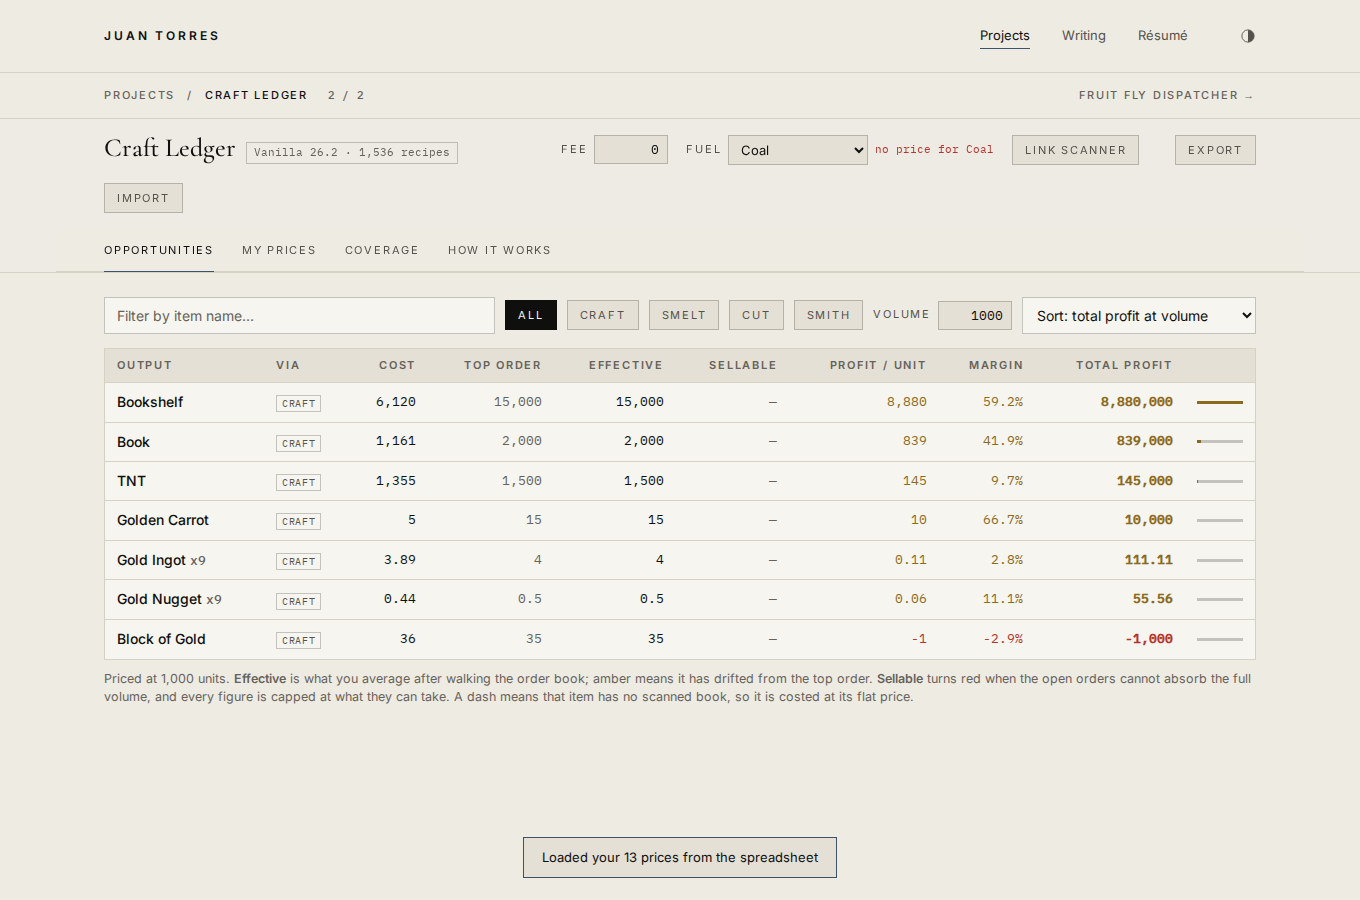Open the Fuel dropdown set to Coal
This screenshot has height=900, width=1360.
[x=798, y=150]
